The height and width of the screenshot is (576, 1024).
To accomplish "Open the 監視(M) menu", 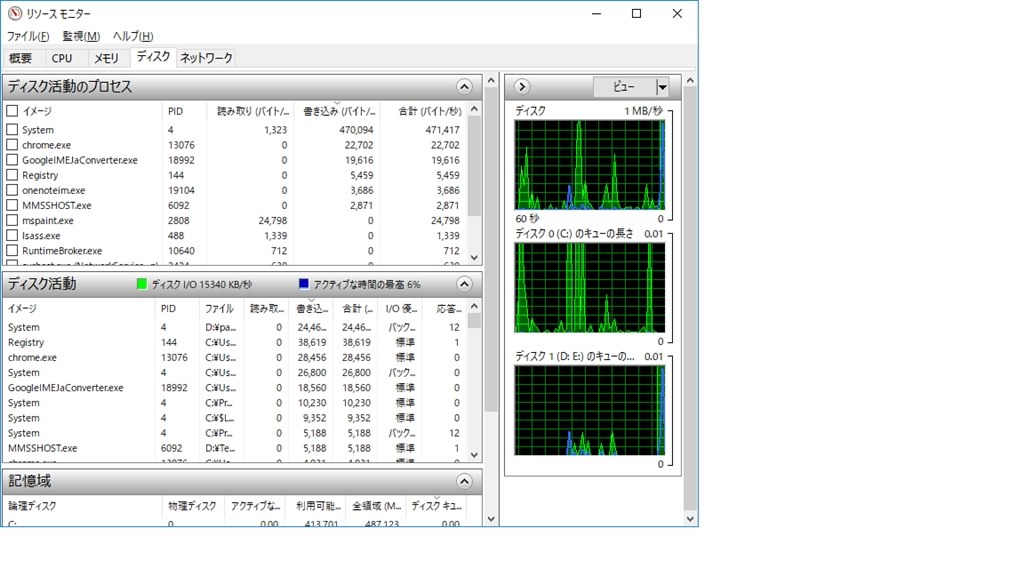I will [x=81, y=36].
